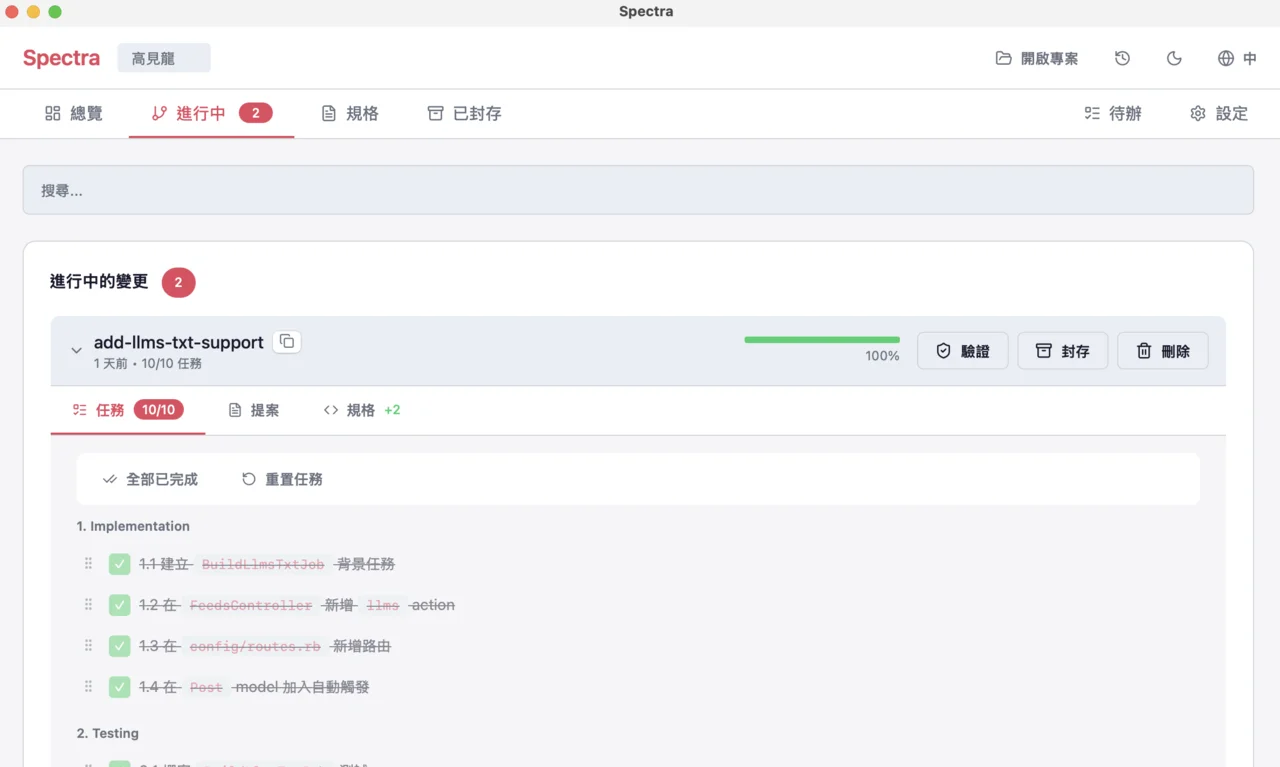Click the 刪除 delete button

point(1162,351)
